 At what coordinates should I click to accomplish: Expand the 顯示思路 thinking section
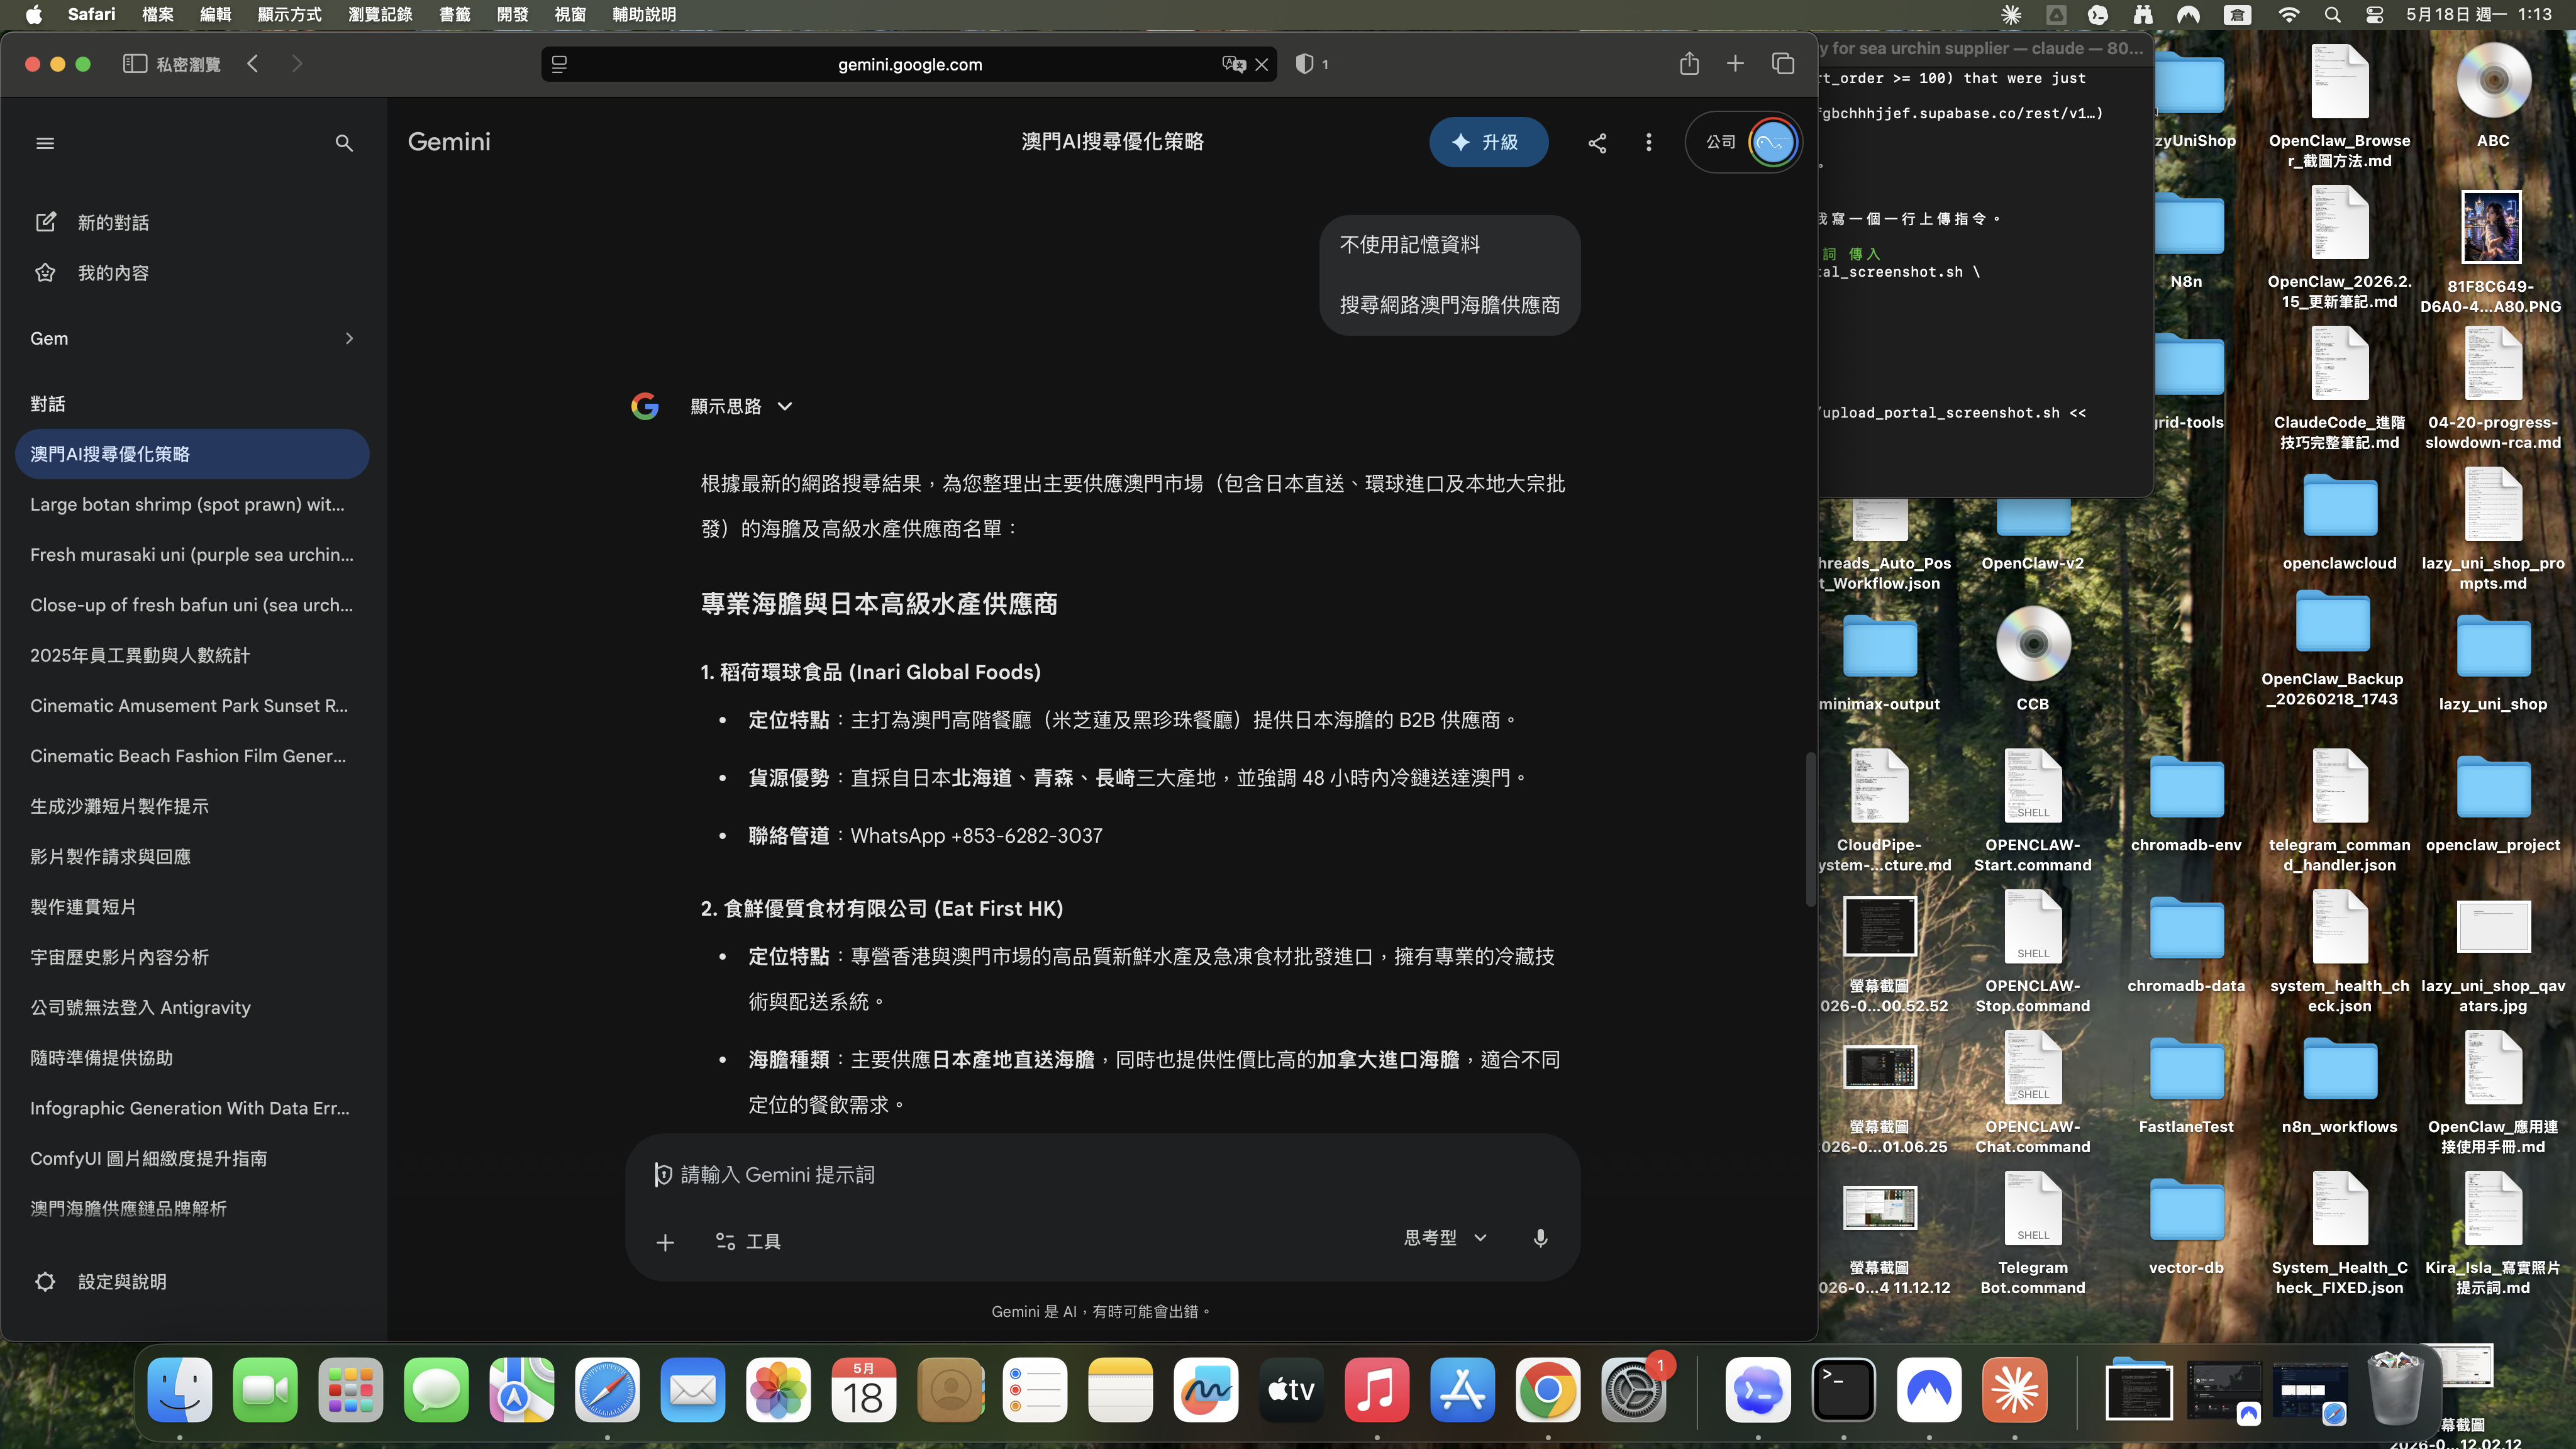741,406
